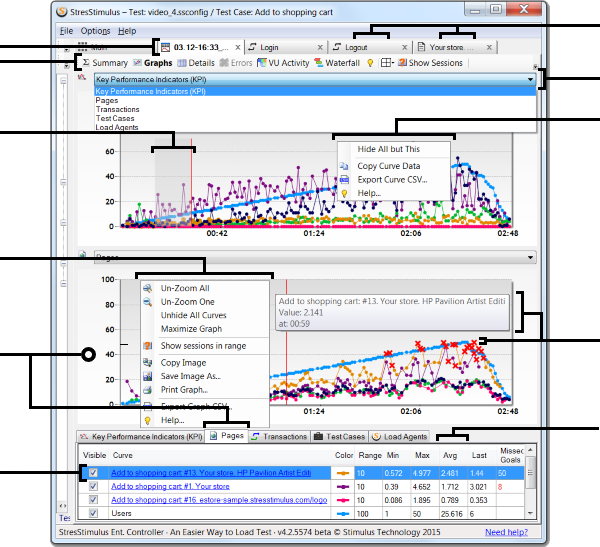
Task: Open the Transactions bottom tab
Action: click(280, 437)
